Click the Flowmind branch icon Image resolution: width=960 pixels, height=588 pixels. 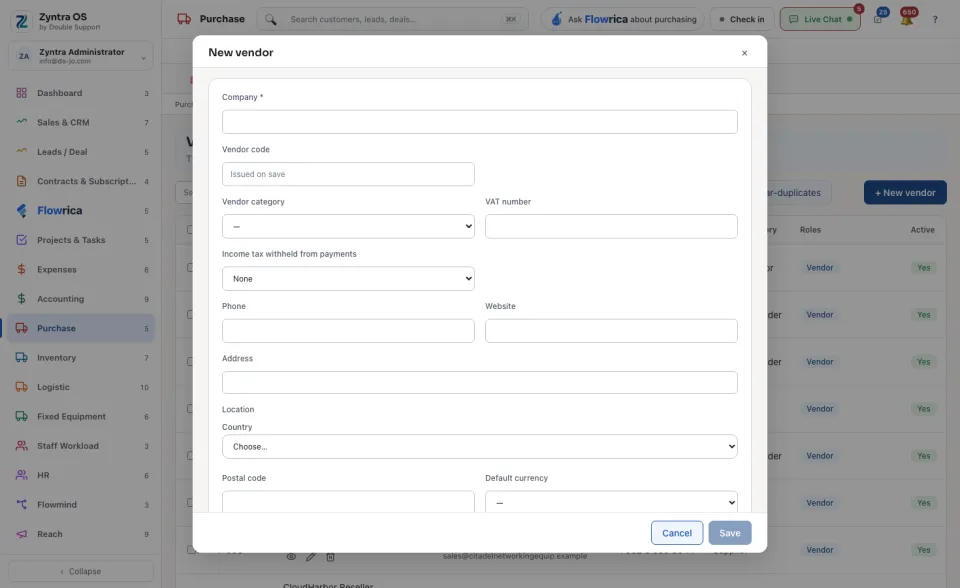[x=21, y=504]
